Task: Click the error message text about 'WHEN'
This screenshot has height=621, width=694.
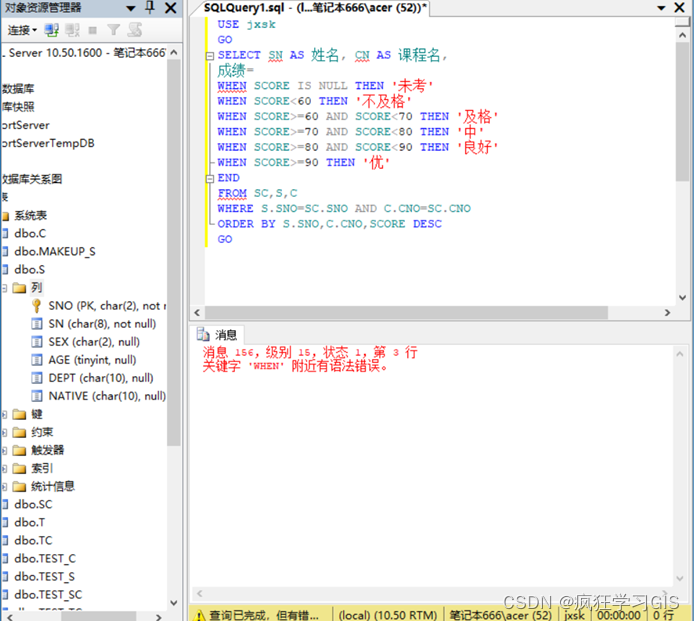Action: point(296,366)
